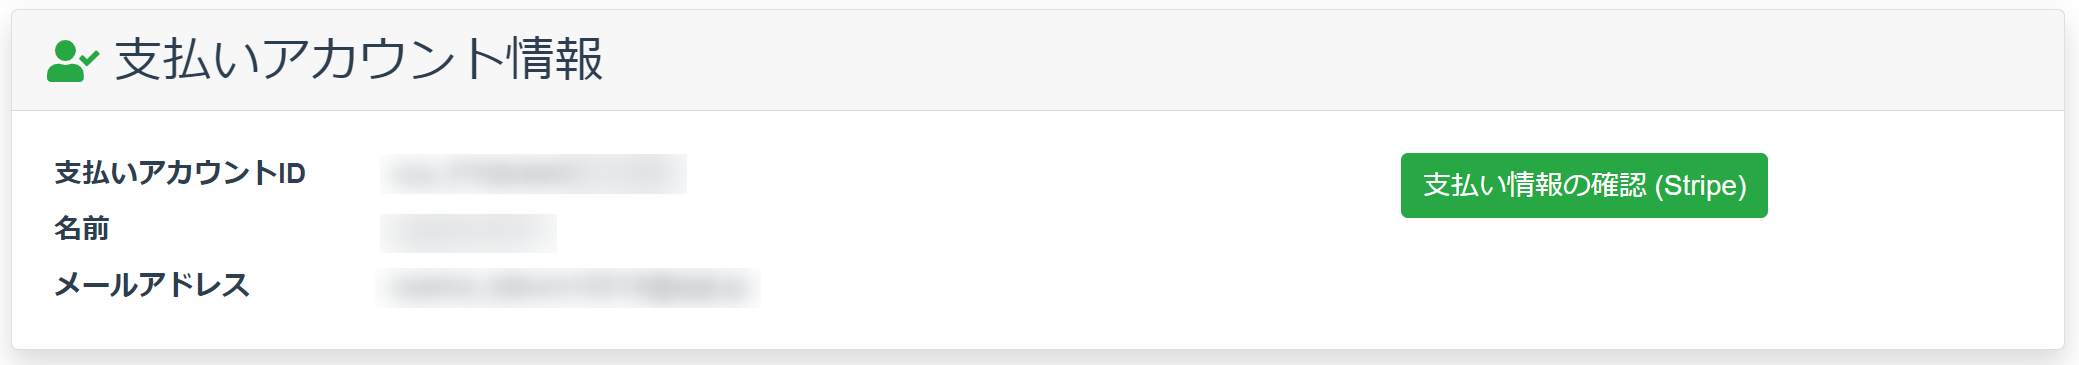Viewport: 2079px width, 365px height.
Task: Click the empty gray card header area
Action: click(x=1300, y=60)
